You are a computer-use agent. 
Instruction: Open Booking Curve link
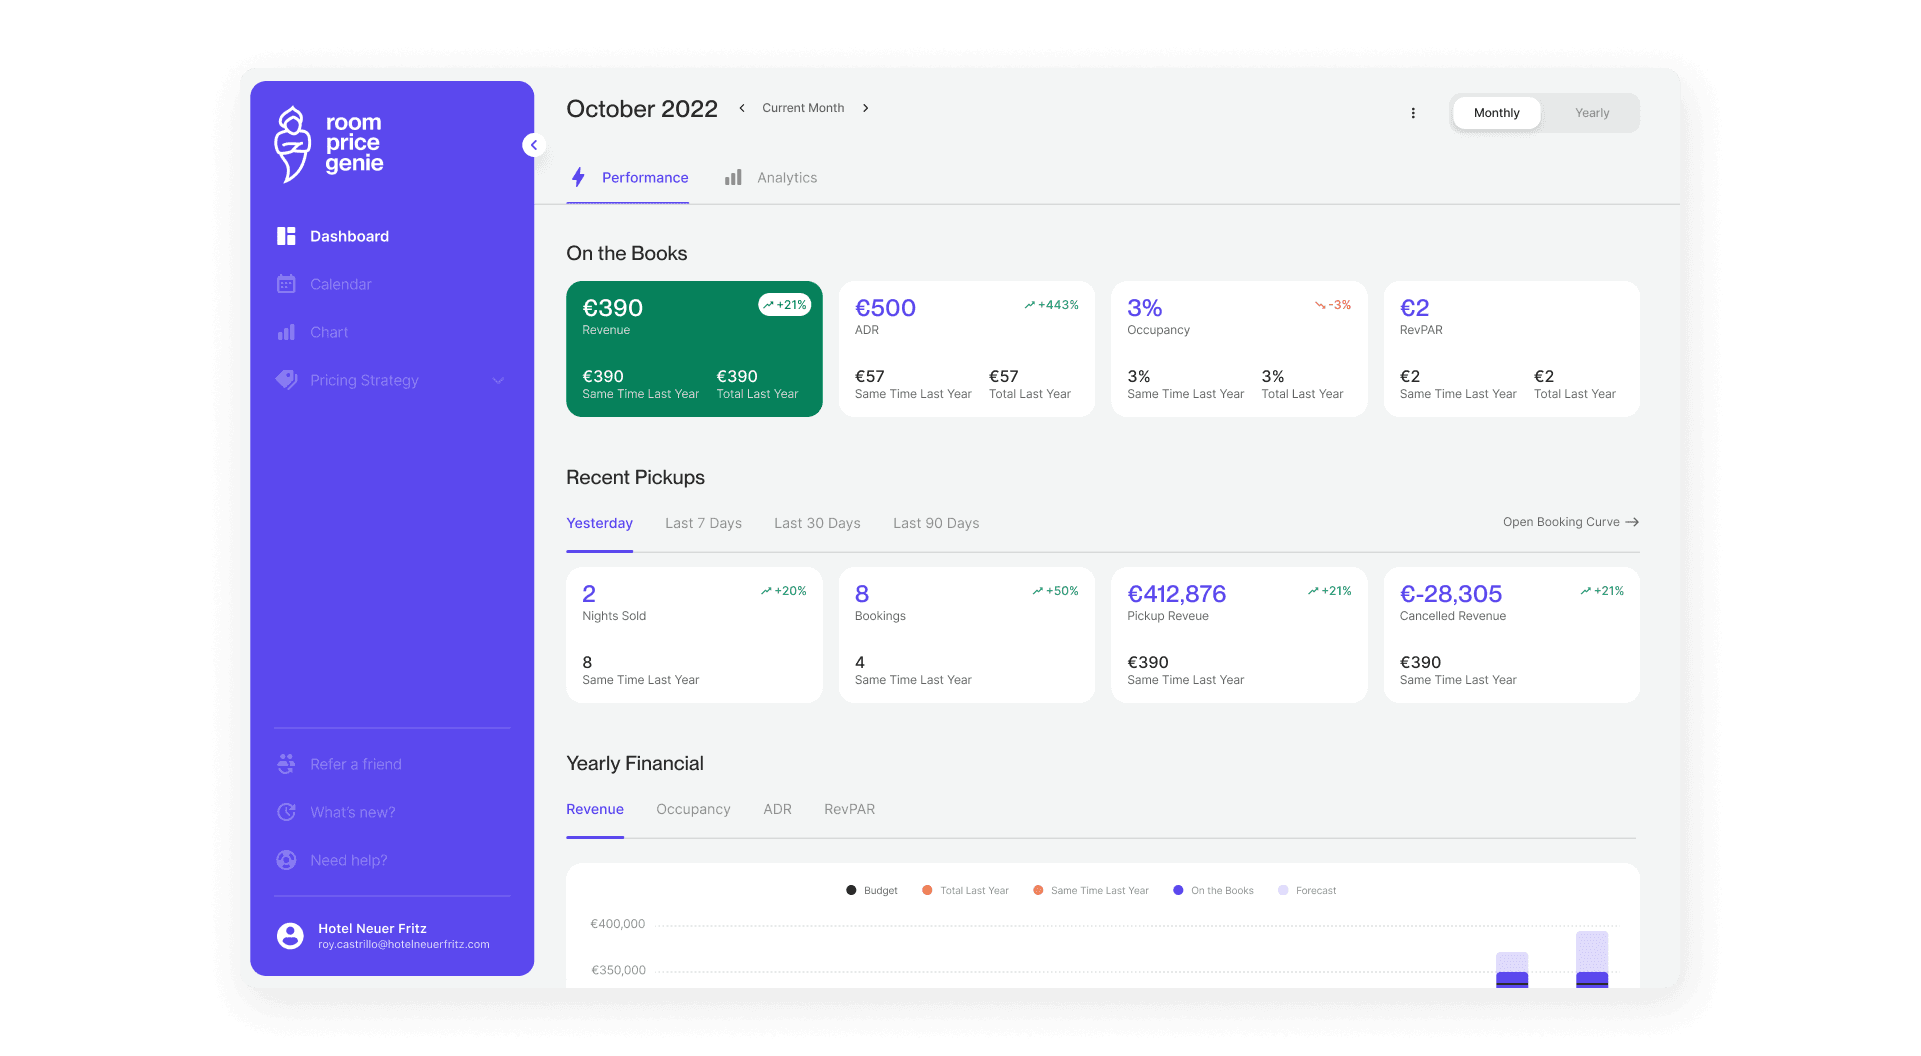(1570, 522)
